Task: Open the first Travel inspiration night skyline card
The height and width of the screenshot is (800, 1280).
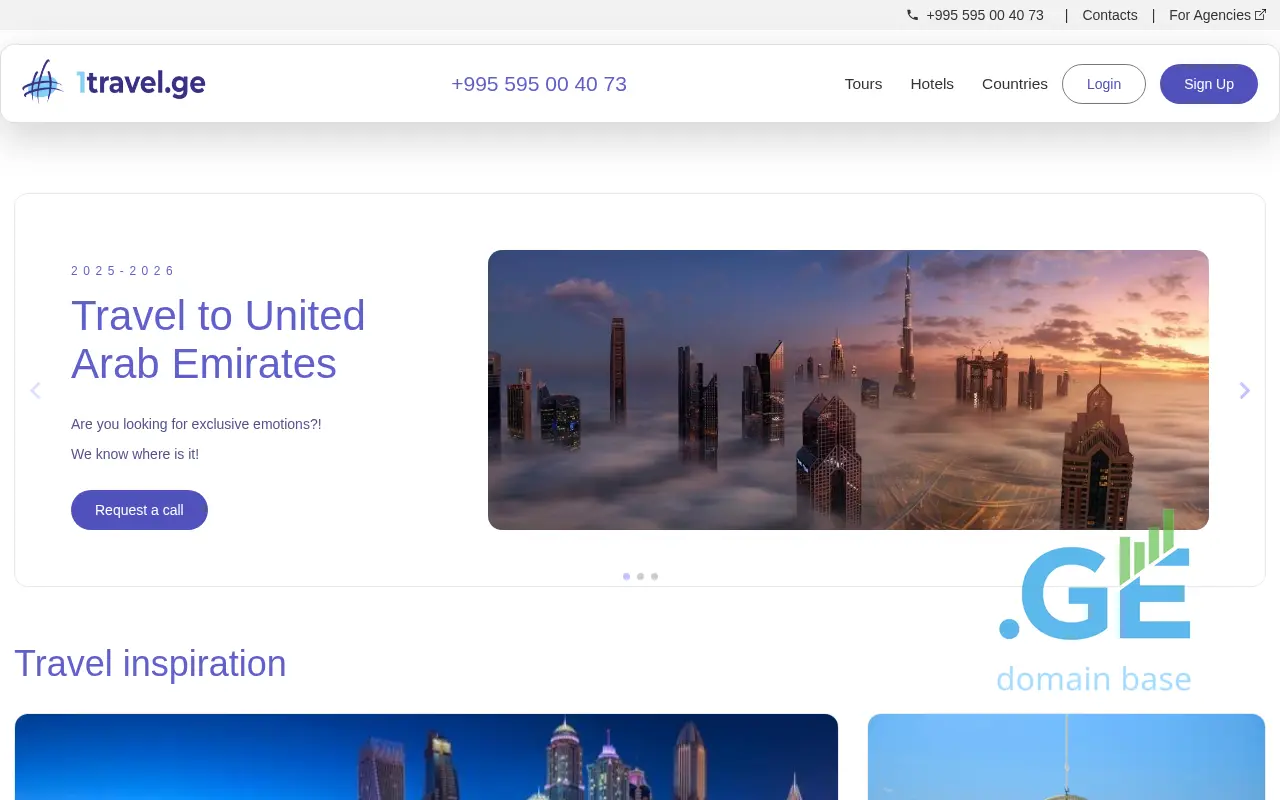Action: 426,757
